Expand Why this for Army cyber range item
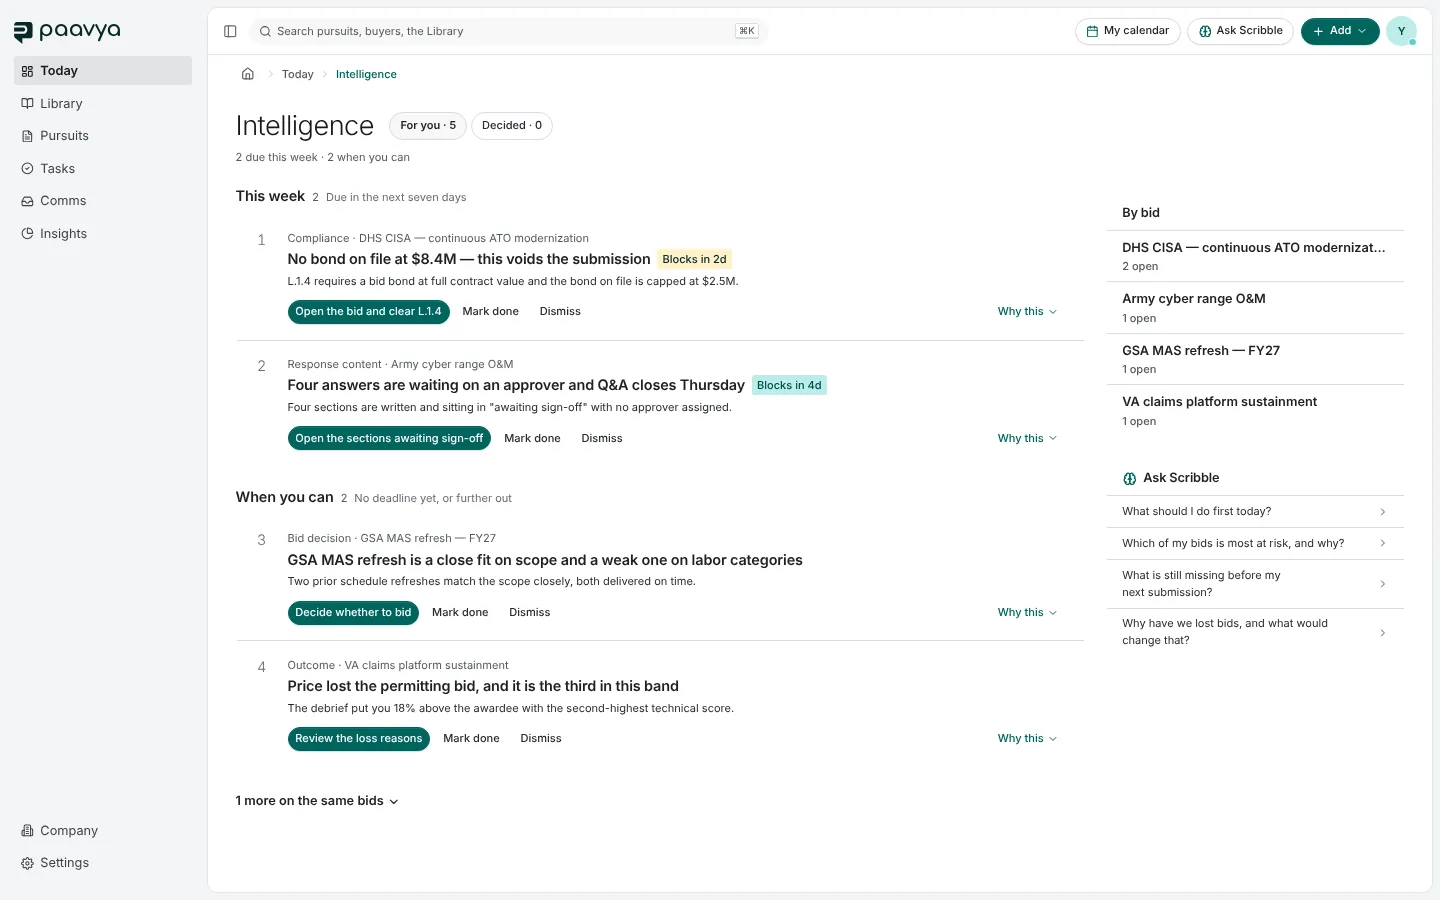 coord(1027,438)
